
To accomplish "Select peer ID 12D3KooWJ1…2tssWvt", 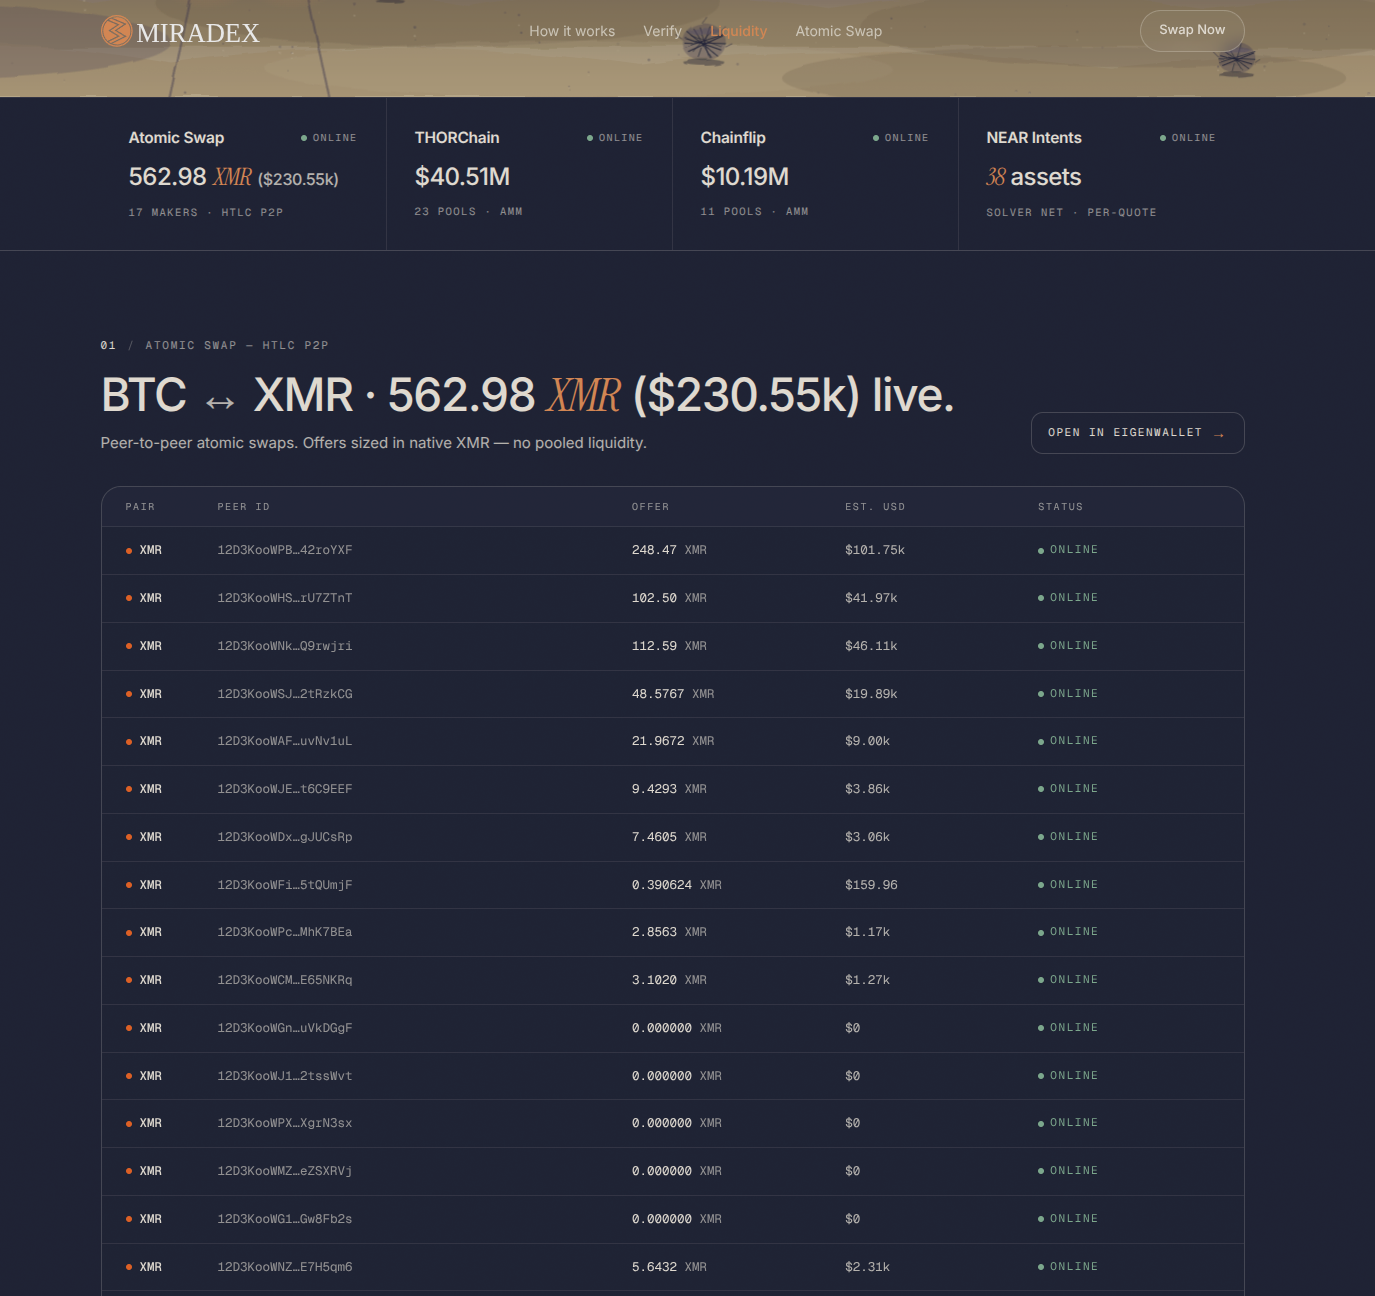I will click(x=285, y=1076).
